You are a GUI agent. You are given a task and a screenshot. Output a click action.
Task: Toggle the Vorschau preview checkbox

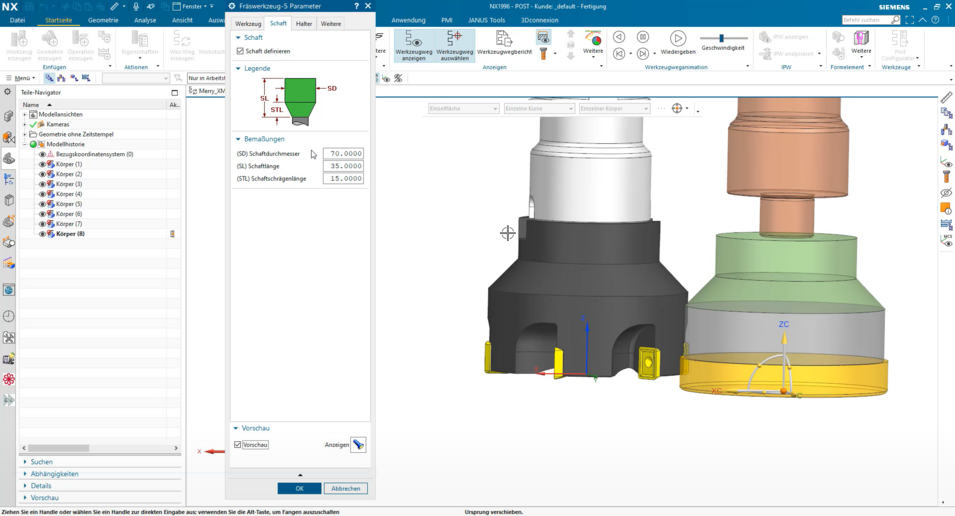click(238, 445)
